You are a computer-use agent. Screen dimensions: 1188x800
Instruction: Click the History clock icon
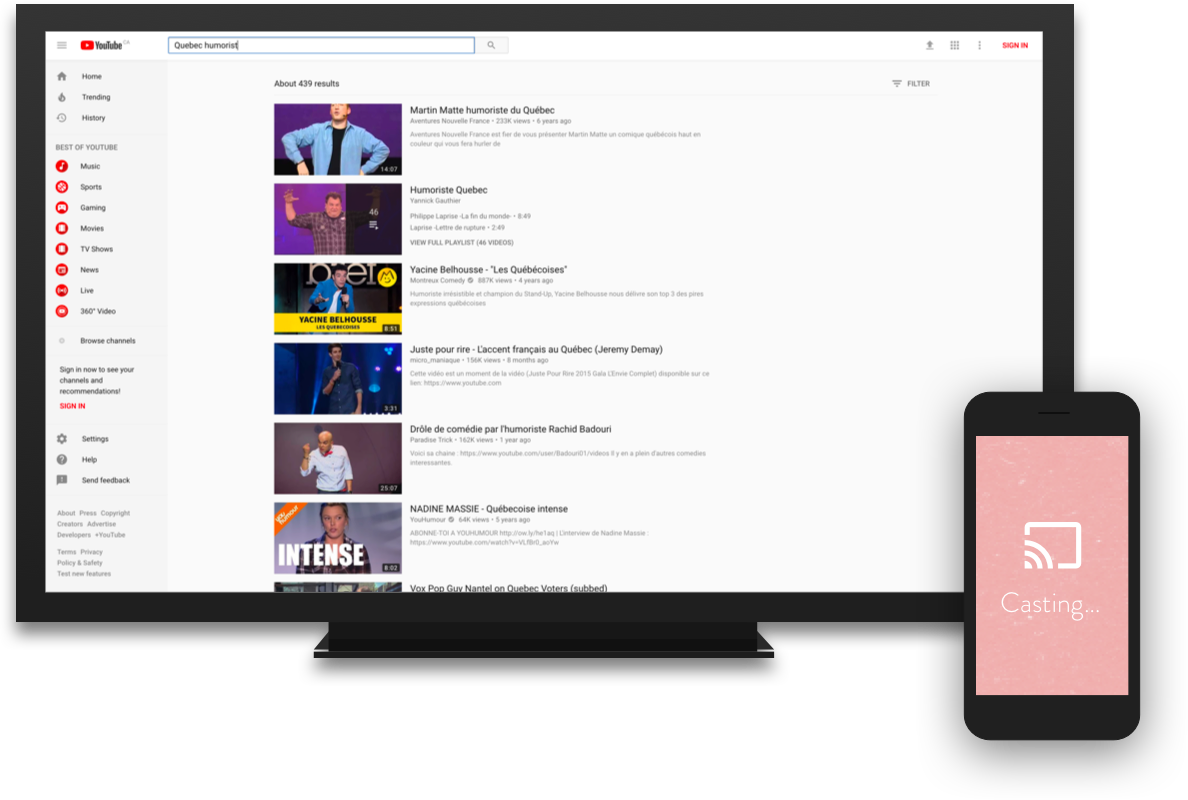[62, 118]
